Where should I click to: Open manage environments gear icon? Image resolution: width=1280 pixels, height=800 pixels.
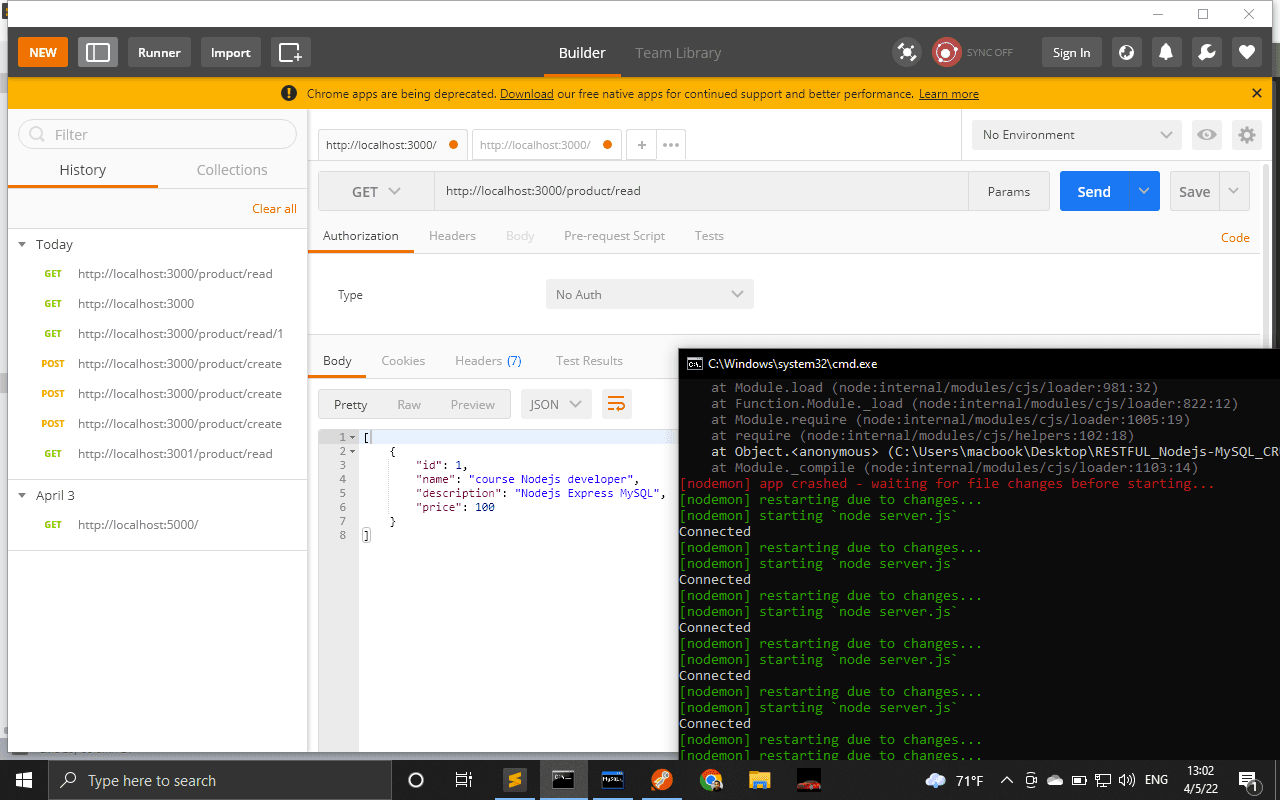tap(1245, 135)
